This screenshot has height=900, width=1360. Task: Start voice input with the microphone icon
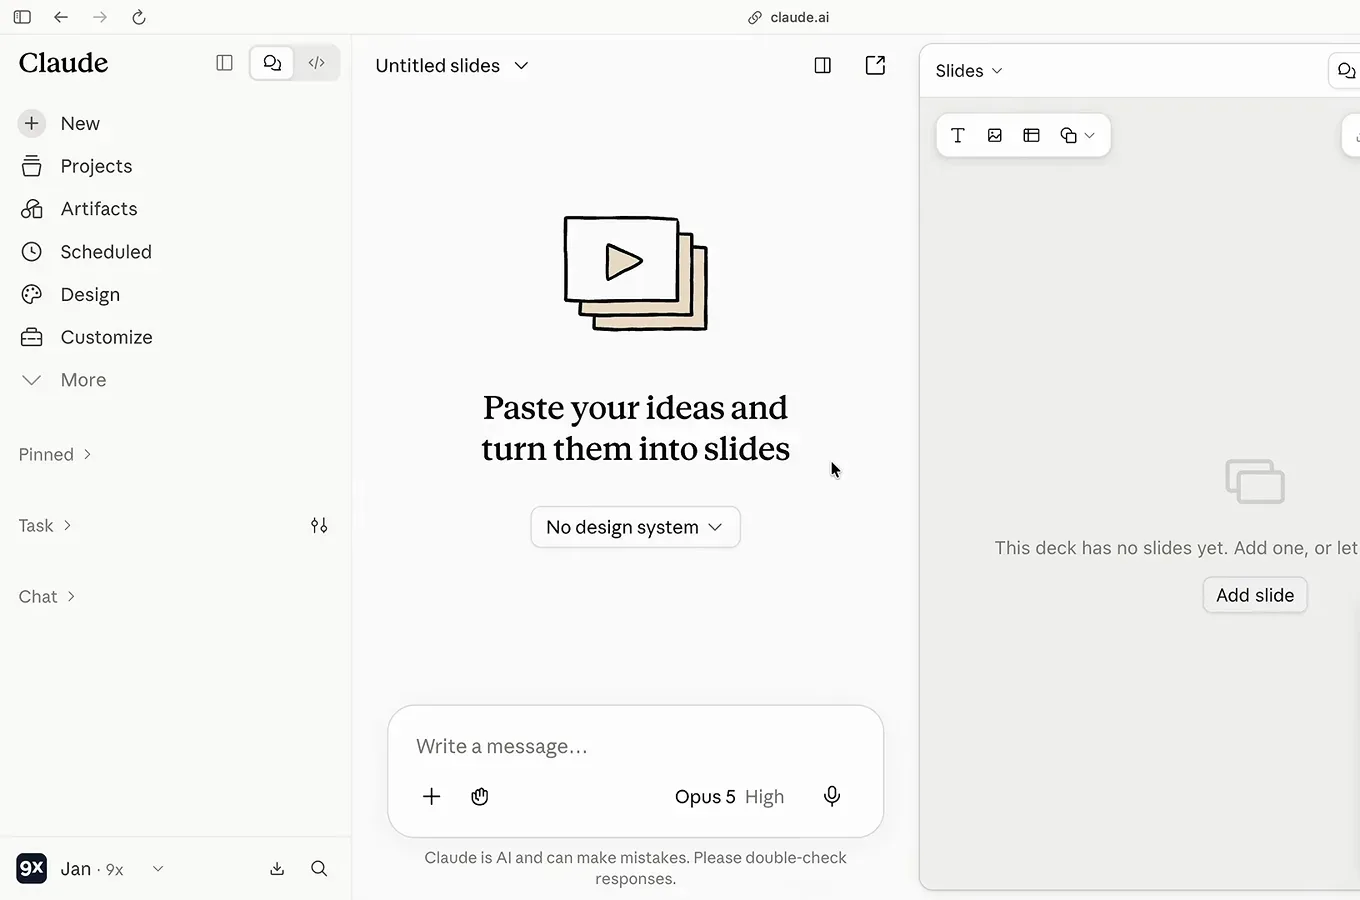point(832,796)
